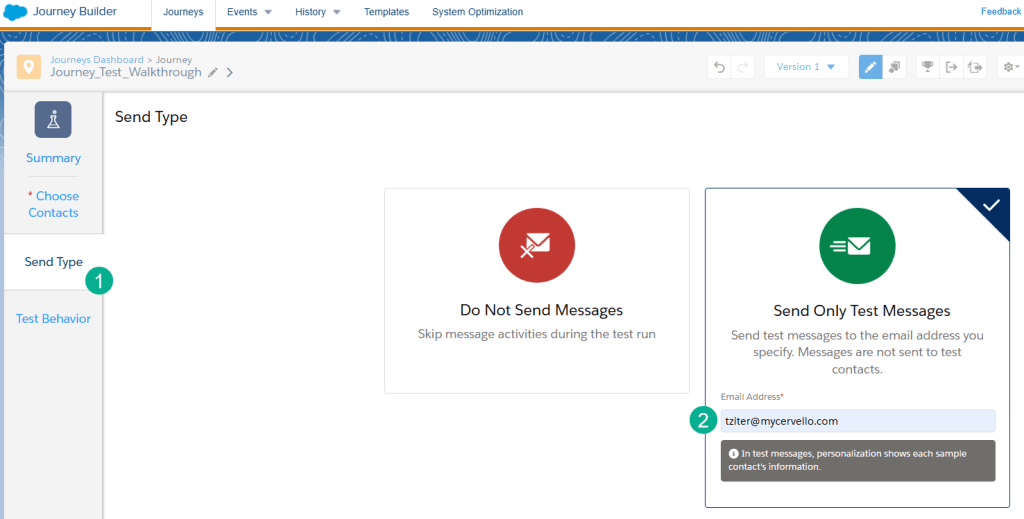Open the gear settings dropdown
Image resolution: width=1024 pixels, height=519 pixels.
pyautogui.click(x=1010, y=67)
